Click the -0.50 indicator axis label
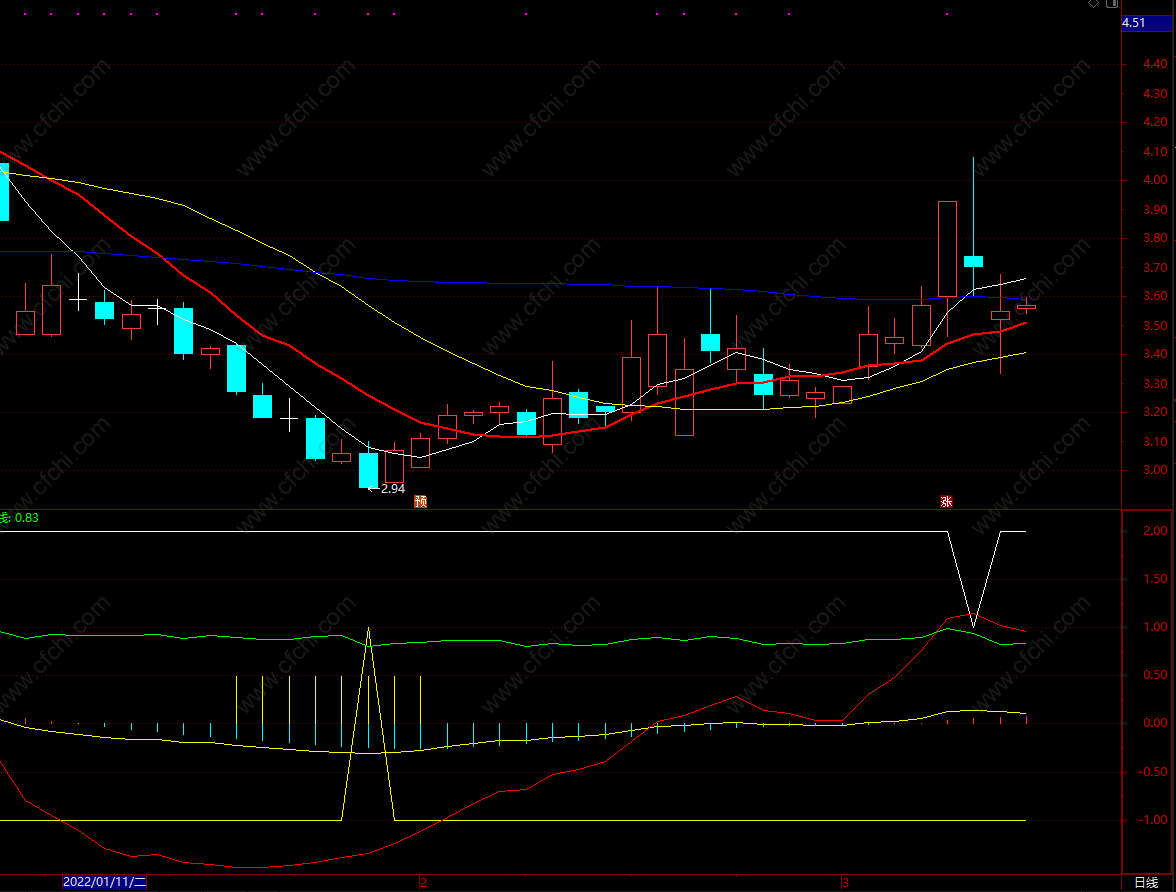This screenshot has height=892, width=1176. (x=1154, y=771)
